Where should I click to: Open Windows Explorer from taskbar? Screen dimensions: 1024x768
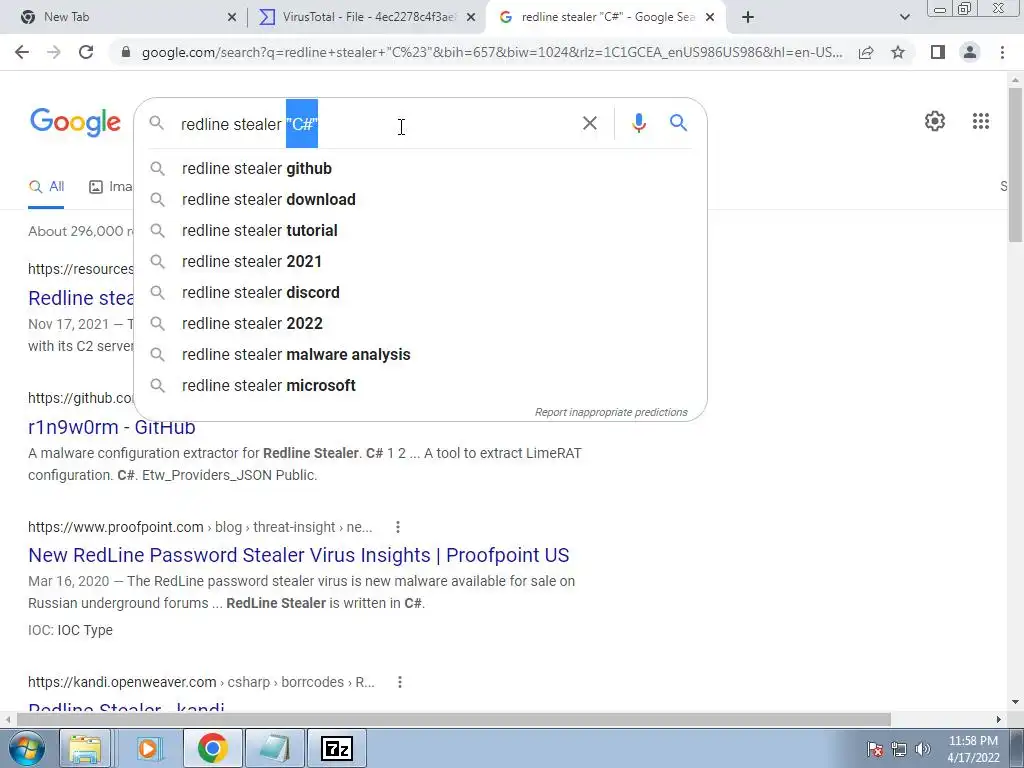click(86, 748)
